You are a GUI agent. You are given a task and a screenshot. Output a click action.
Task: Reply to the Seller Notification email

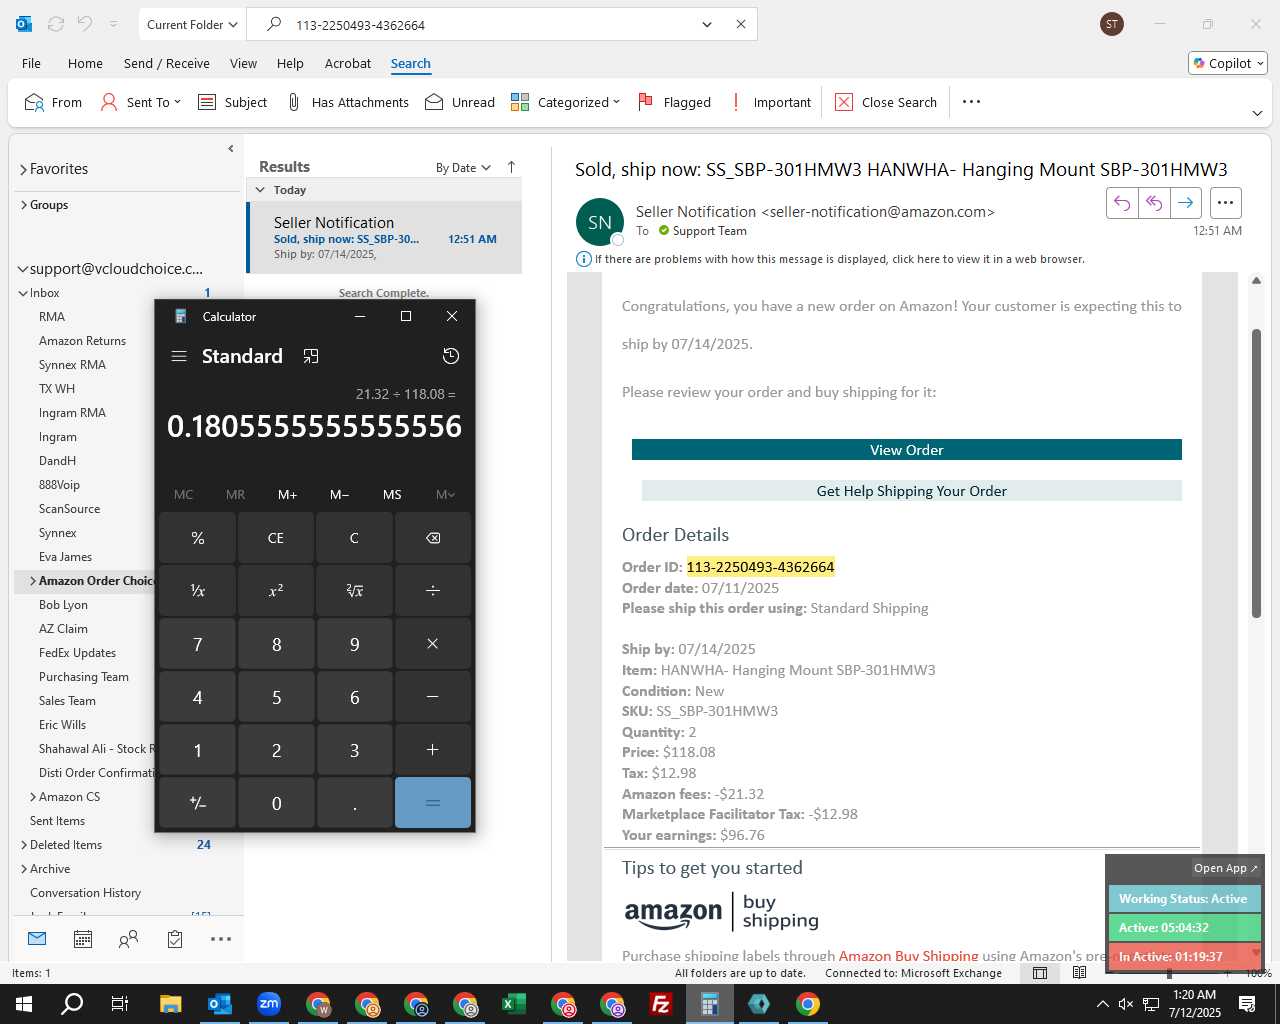pyautogui.click(x=1122, y=203)
